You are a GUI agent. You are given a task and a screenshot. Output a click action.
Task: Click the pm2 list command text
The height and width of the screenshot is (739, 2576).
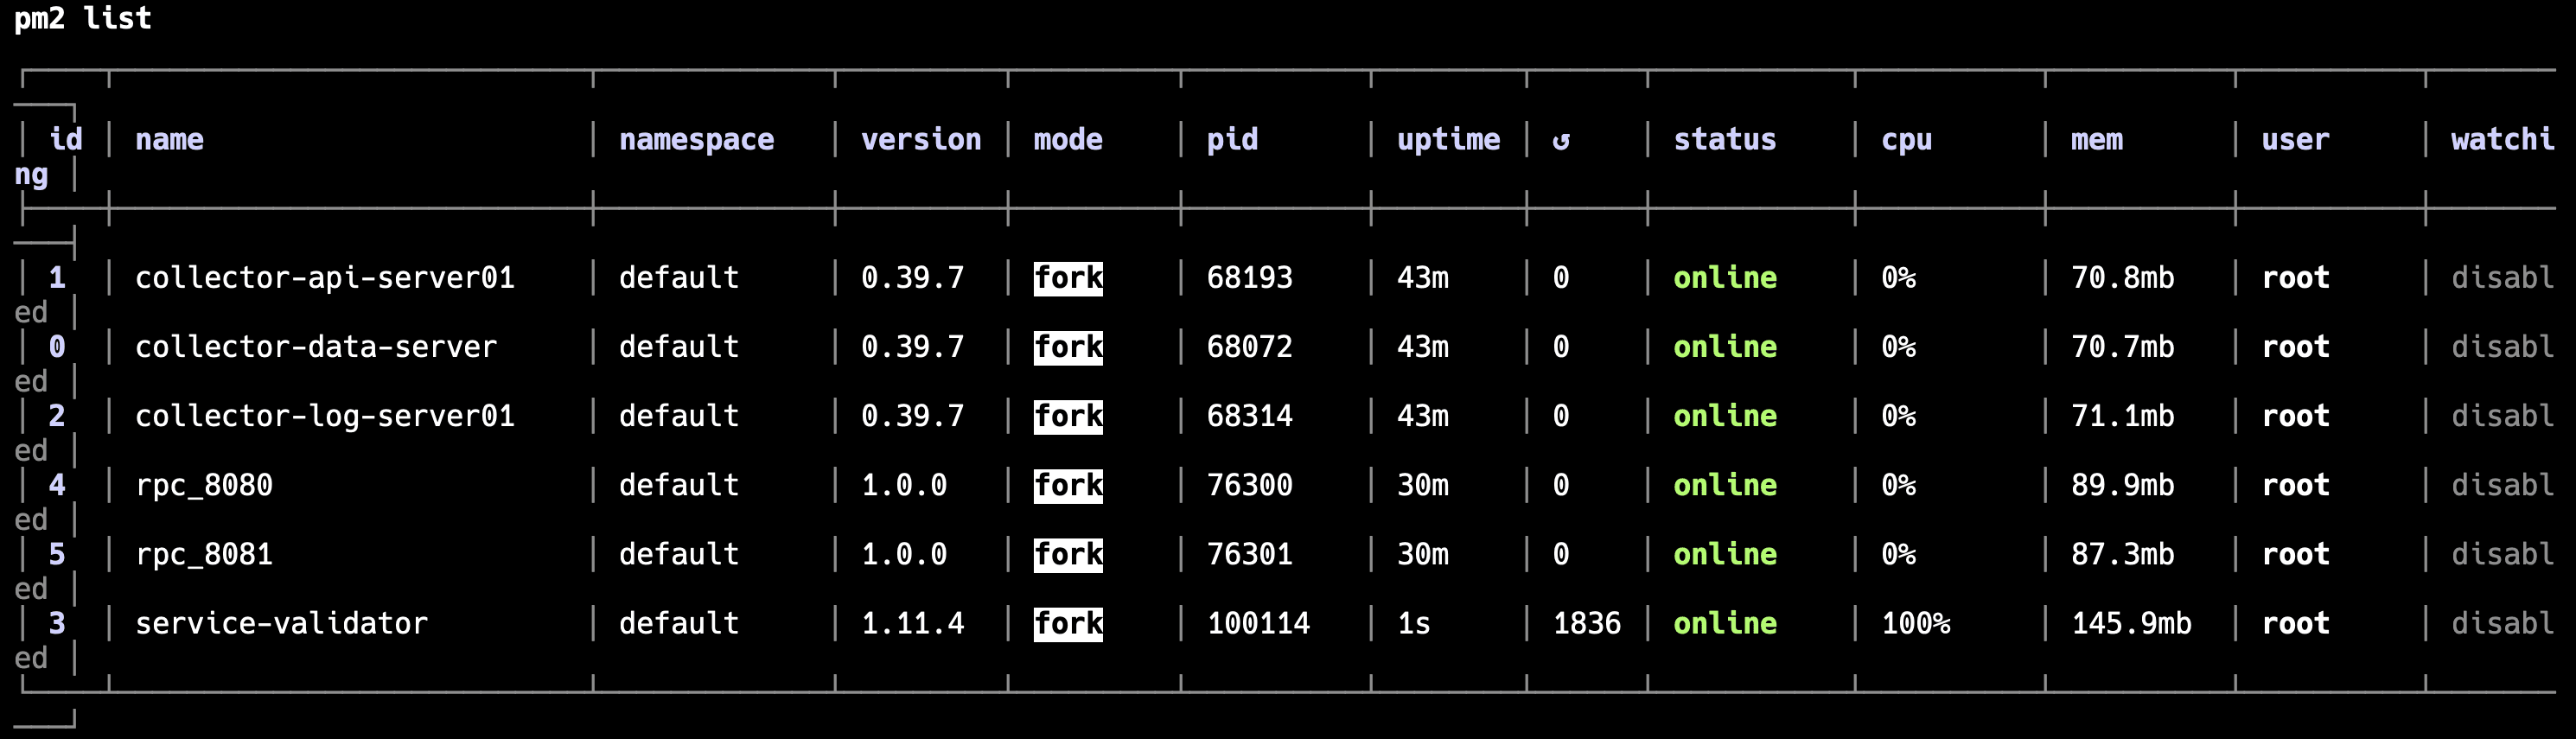(83, 19)
